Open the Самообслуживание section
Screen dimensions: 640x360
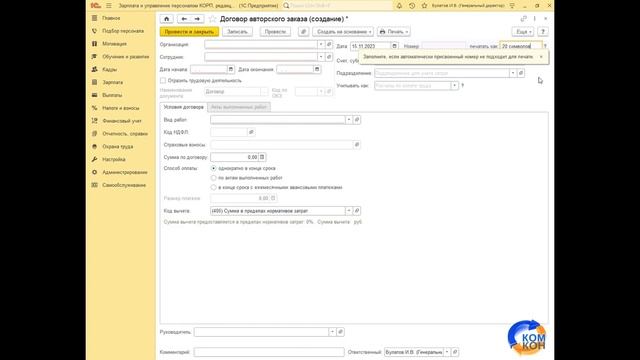[124, 185]
